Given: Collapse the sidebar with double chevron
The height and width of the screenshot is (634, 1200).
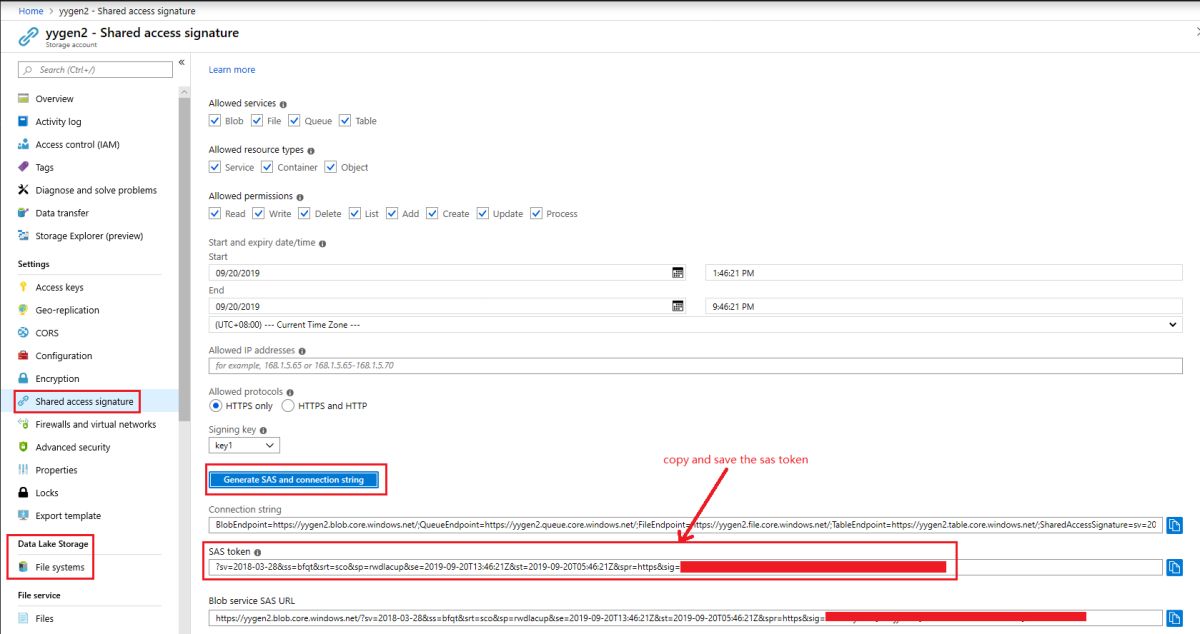Looking at the screenshot, I should tap(181, 62).
